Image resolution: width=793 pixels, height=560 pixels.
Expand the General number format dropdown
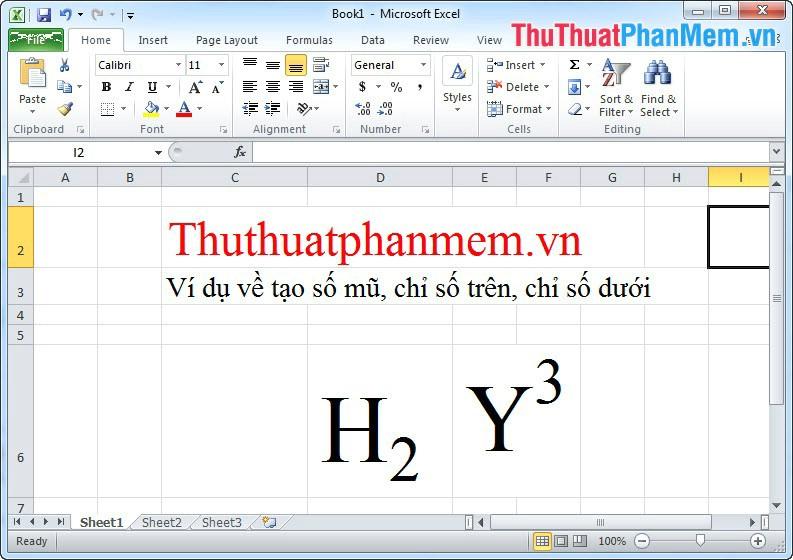pyautogui.click(x=423, y=65)
